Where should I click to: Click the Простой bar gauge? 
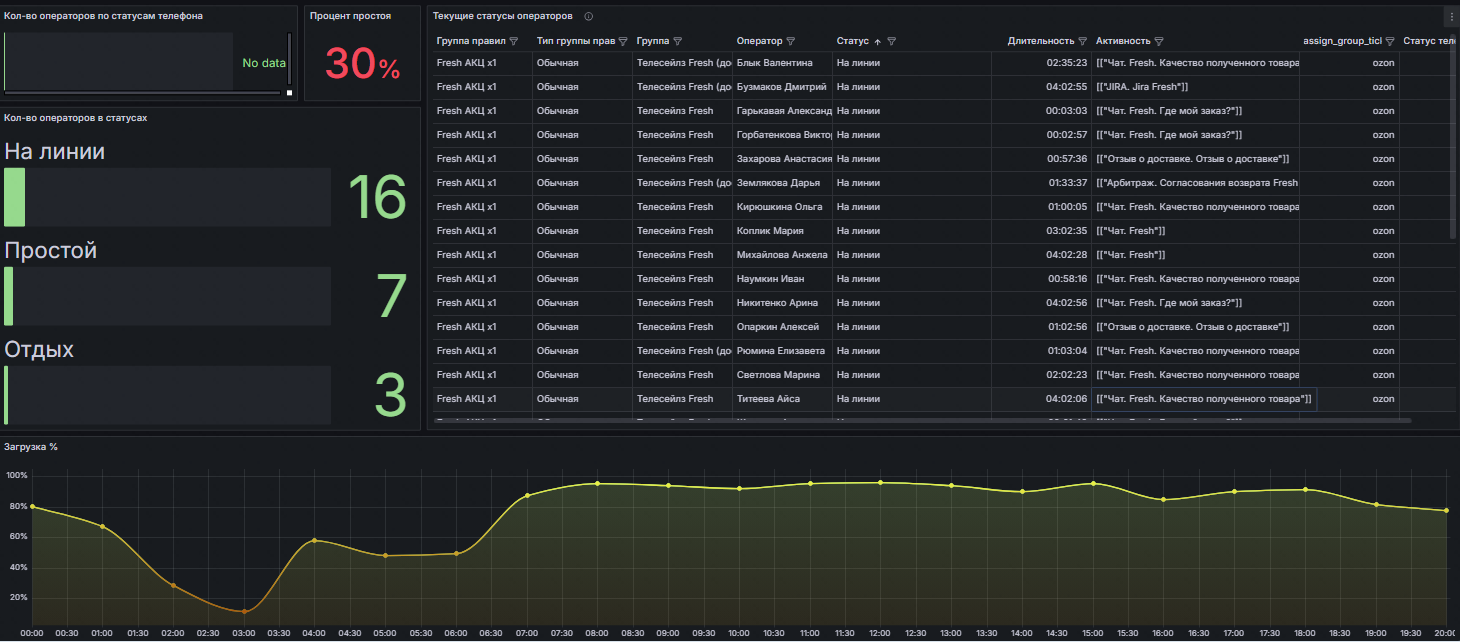click(x=168, y=296)
